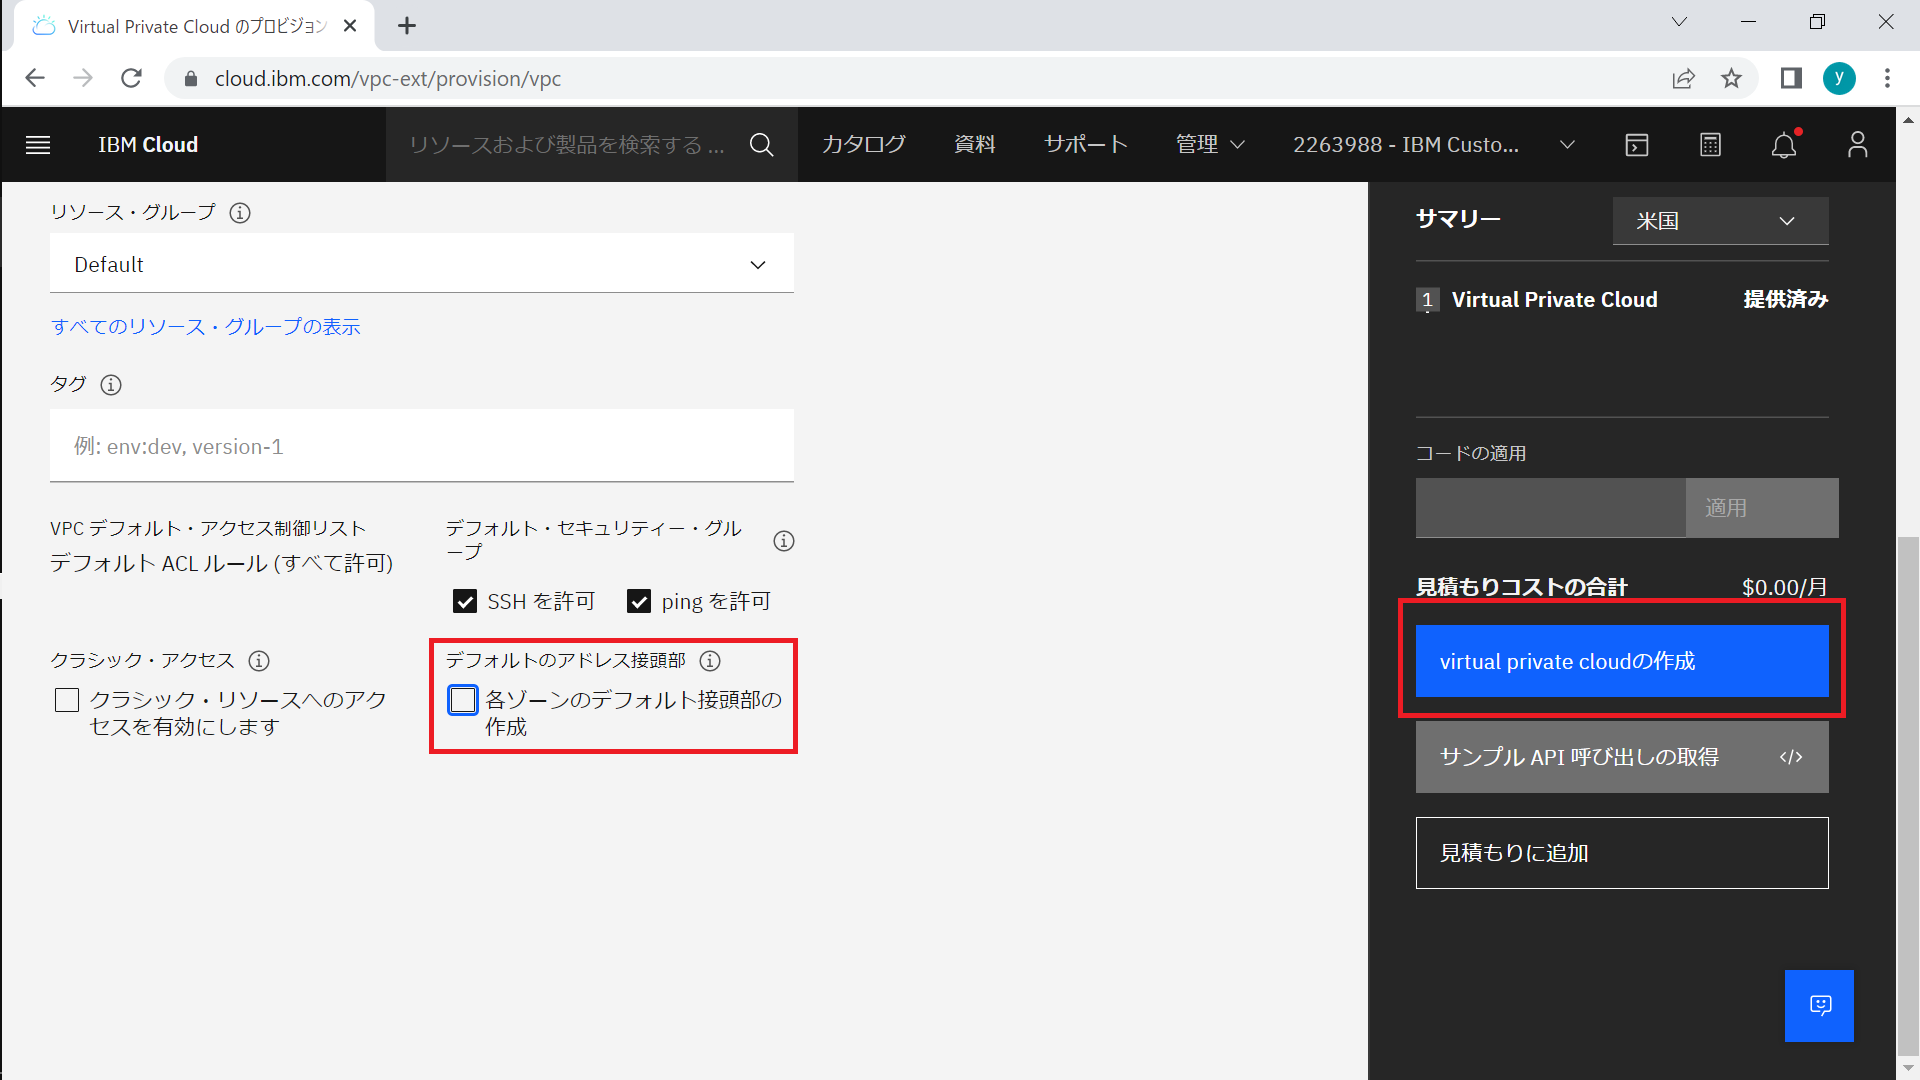This screenshot has height=1080, width=1920.
Task: Open the サポート menu item
Action: (1085, 145)
